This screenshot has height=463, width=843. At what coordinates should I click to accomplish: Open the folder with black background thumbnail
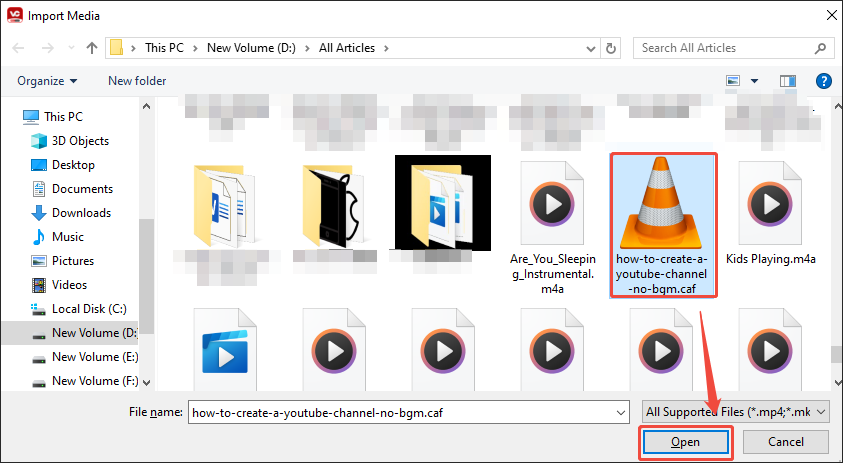[x=442, y=203]
